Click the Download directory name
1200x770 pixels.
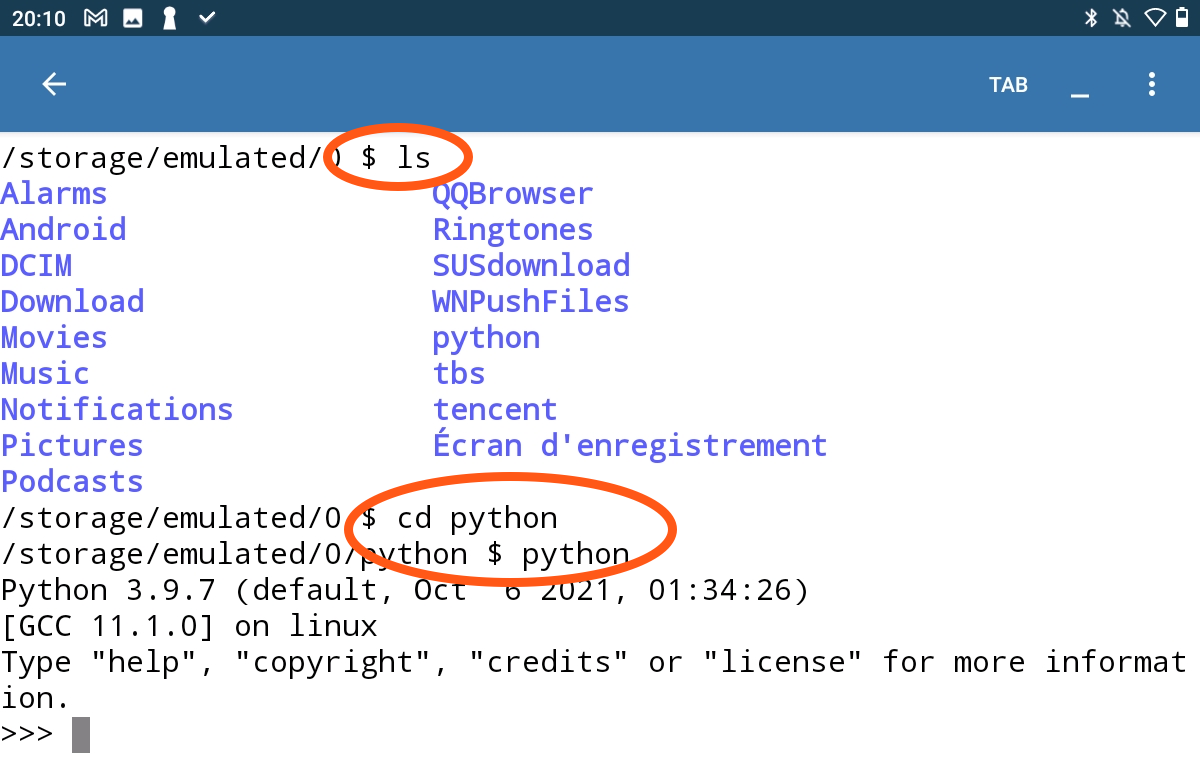(x=72, y=302)
